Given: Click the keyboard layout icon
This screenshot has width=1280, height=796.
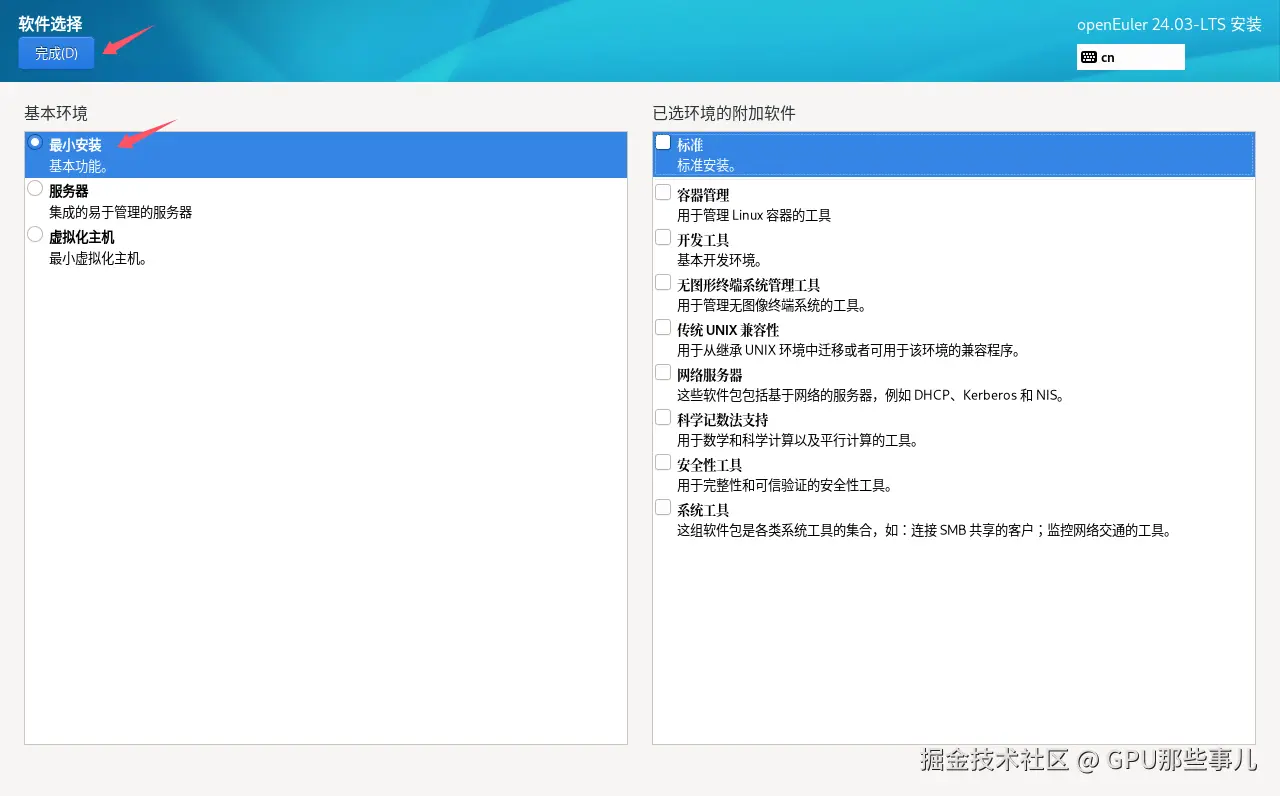Looking at the screenshot, I should pos(1091,57).
